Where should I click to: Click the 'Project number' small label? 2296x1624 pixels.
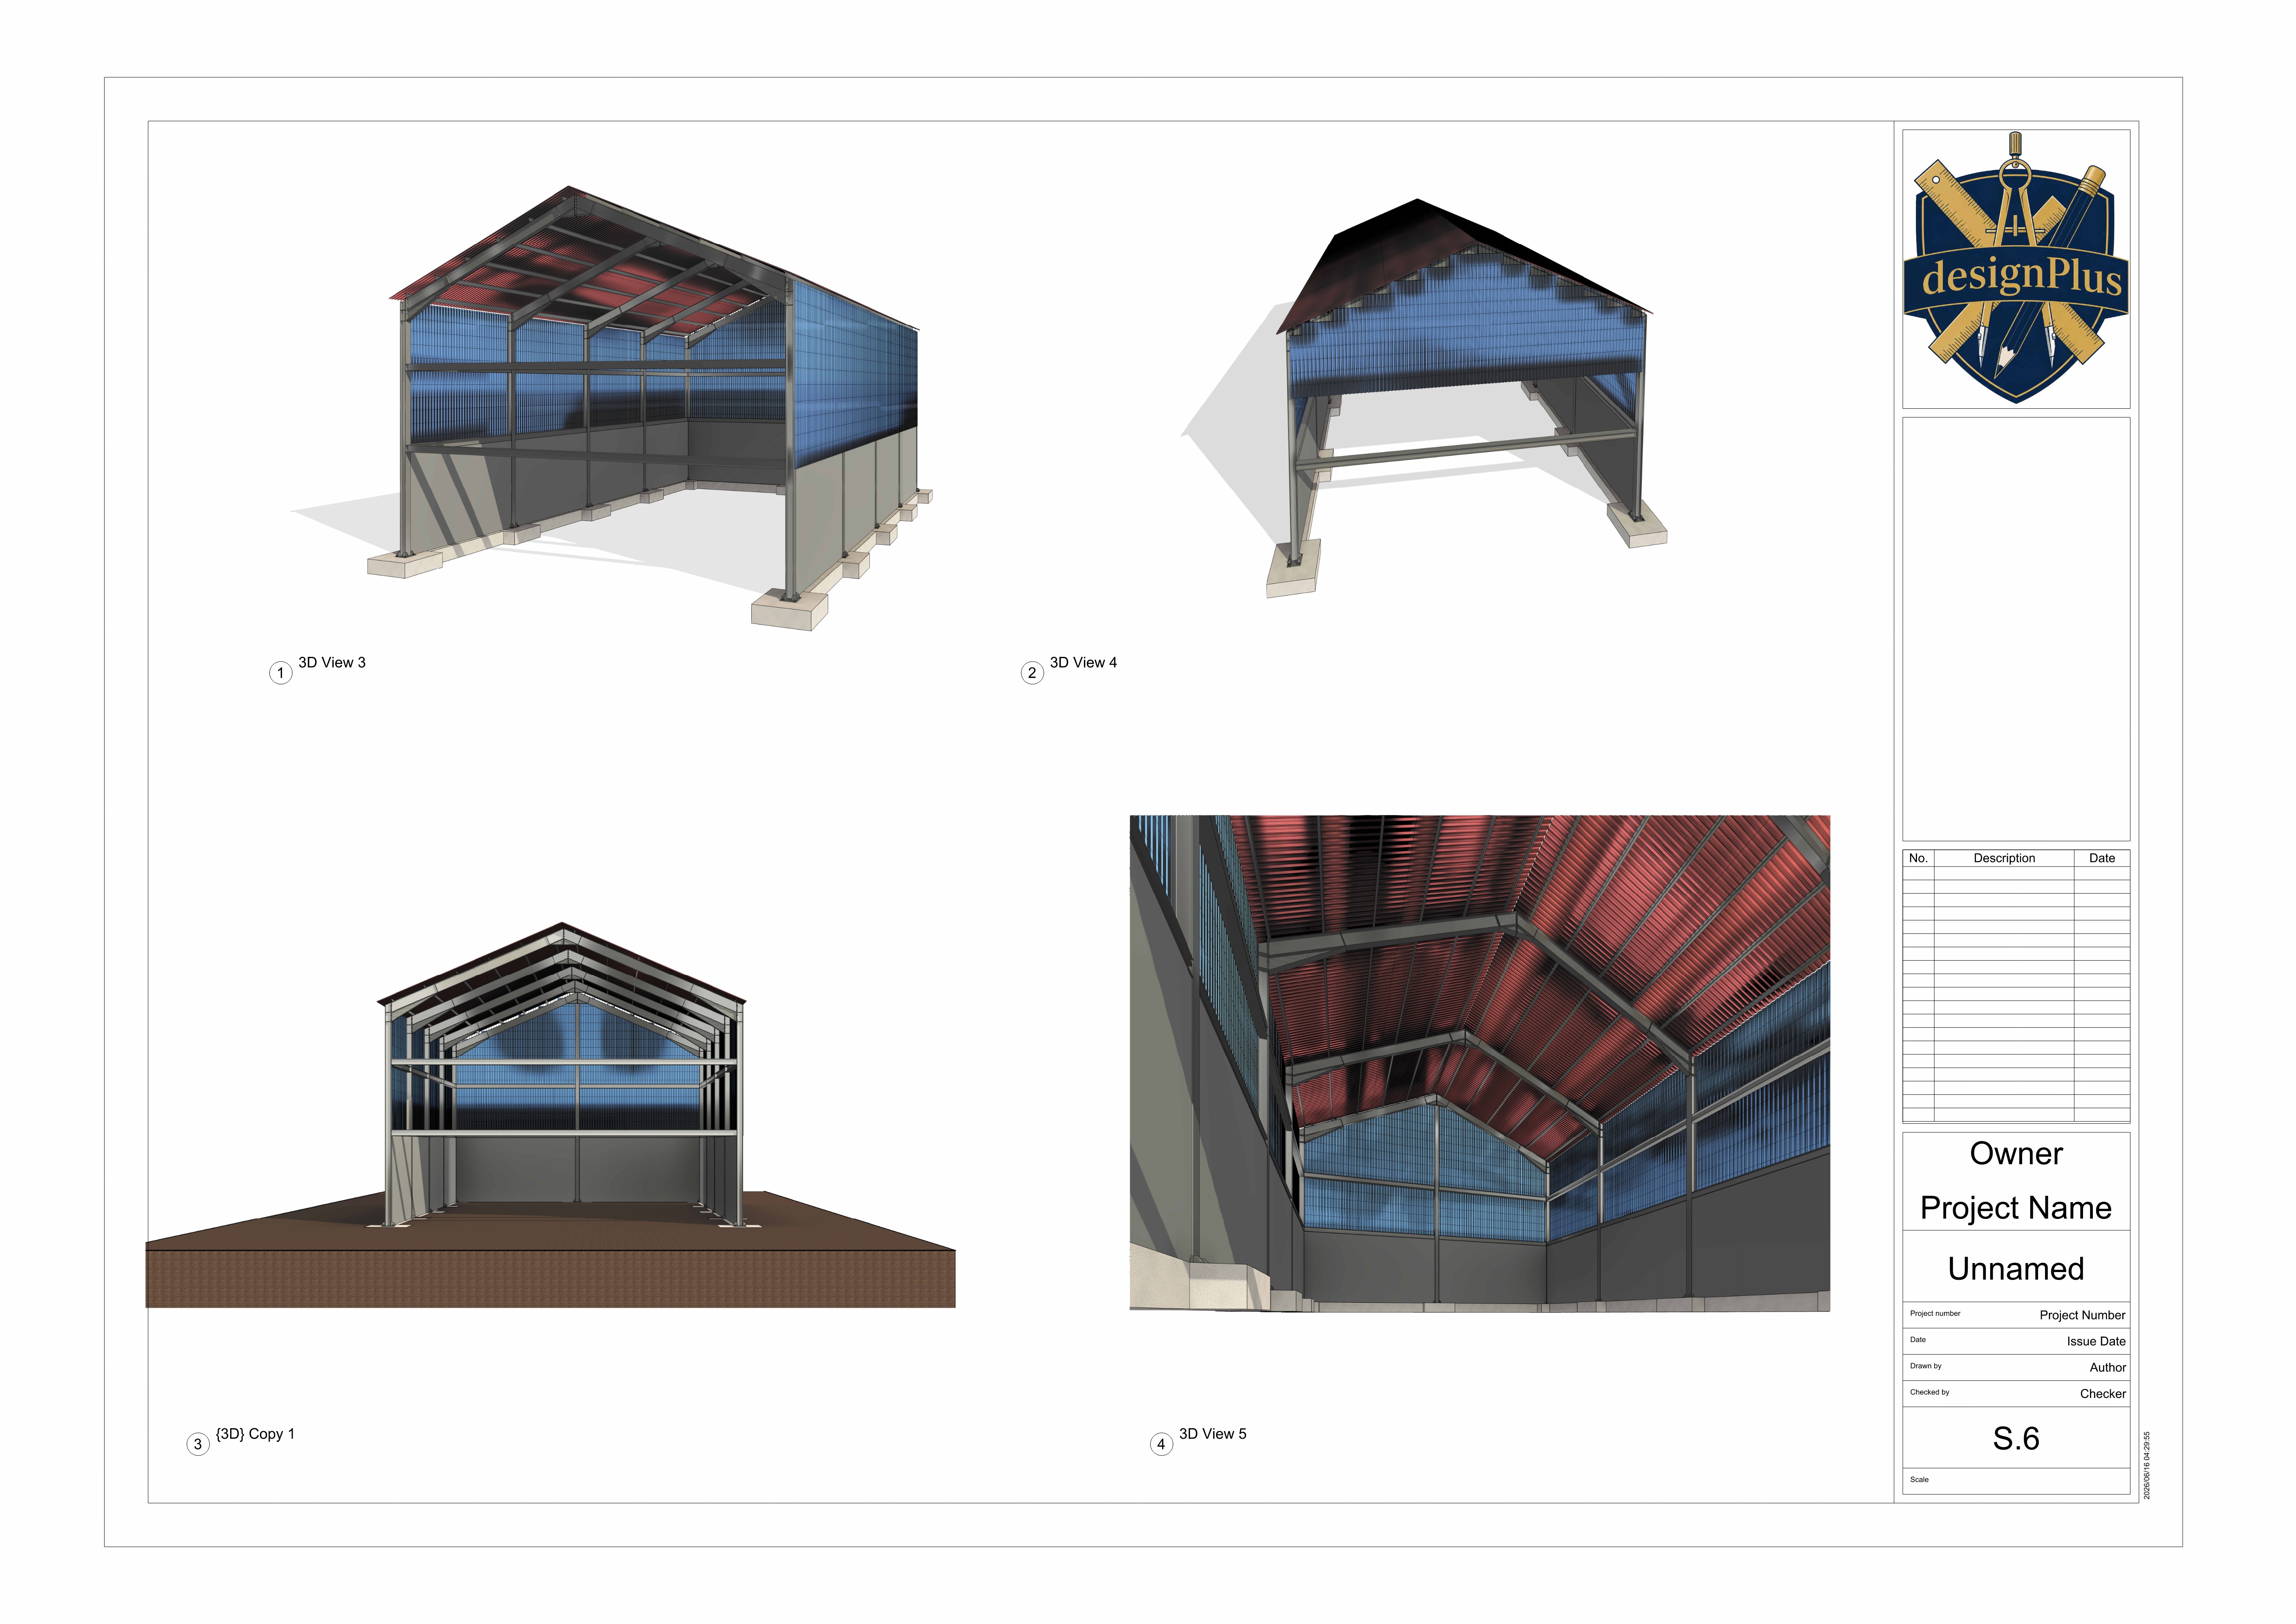(1935, 1314)
